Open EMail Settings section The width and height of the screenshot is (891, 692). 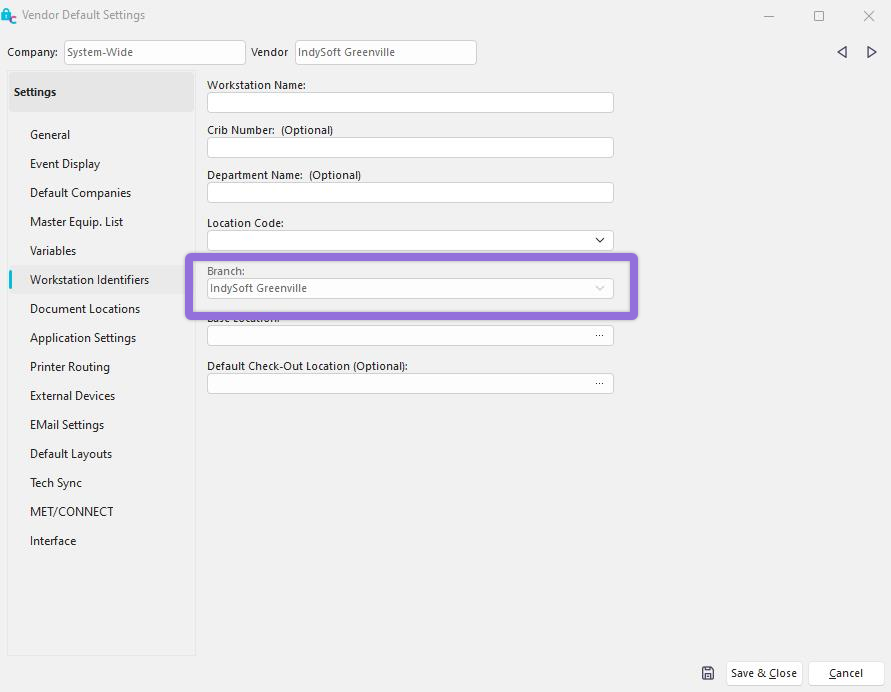pos(67,425)
